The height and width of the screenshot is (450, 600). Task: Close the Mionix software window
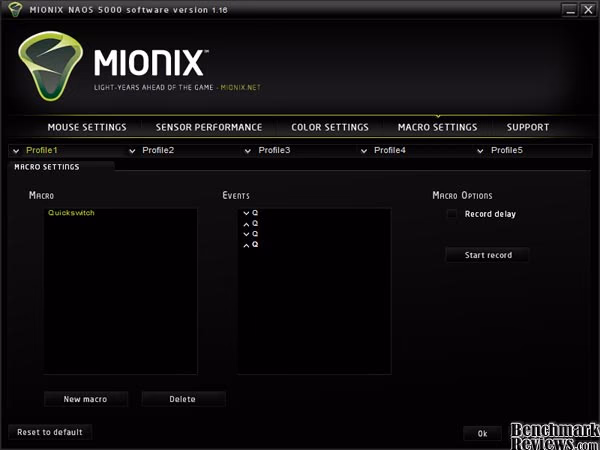click(x=588, y=10)
